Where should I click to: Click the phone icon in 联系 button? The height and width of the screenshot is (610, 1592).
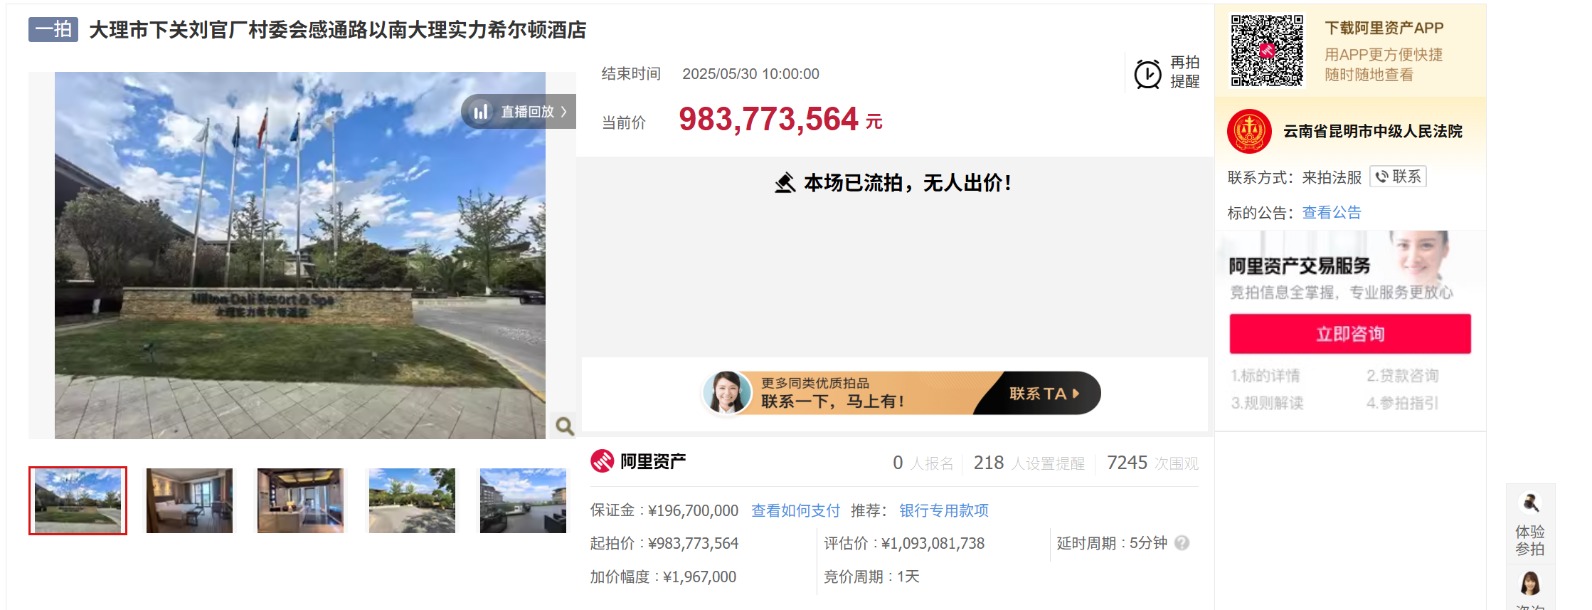(x=1382, y=177)
